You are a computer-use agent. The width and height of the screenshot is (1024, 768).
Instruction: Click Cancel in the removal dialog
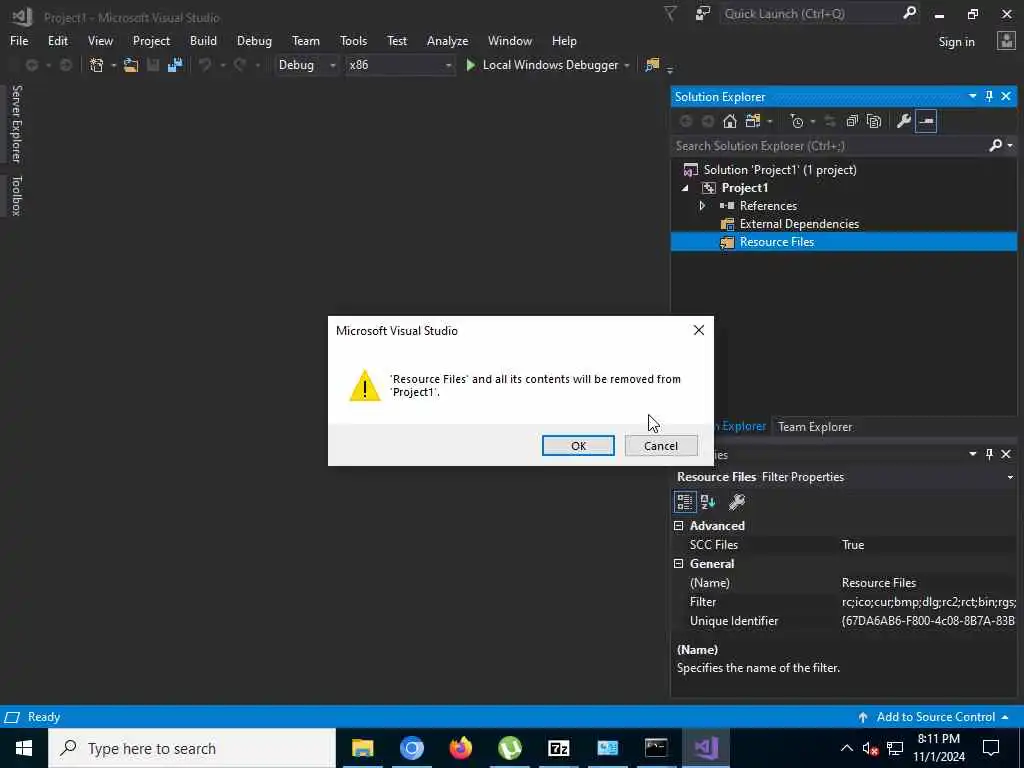point(661,445)
